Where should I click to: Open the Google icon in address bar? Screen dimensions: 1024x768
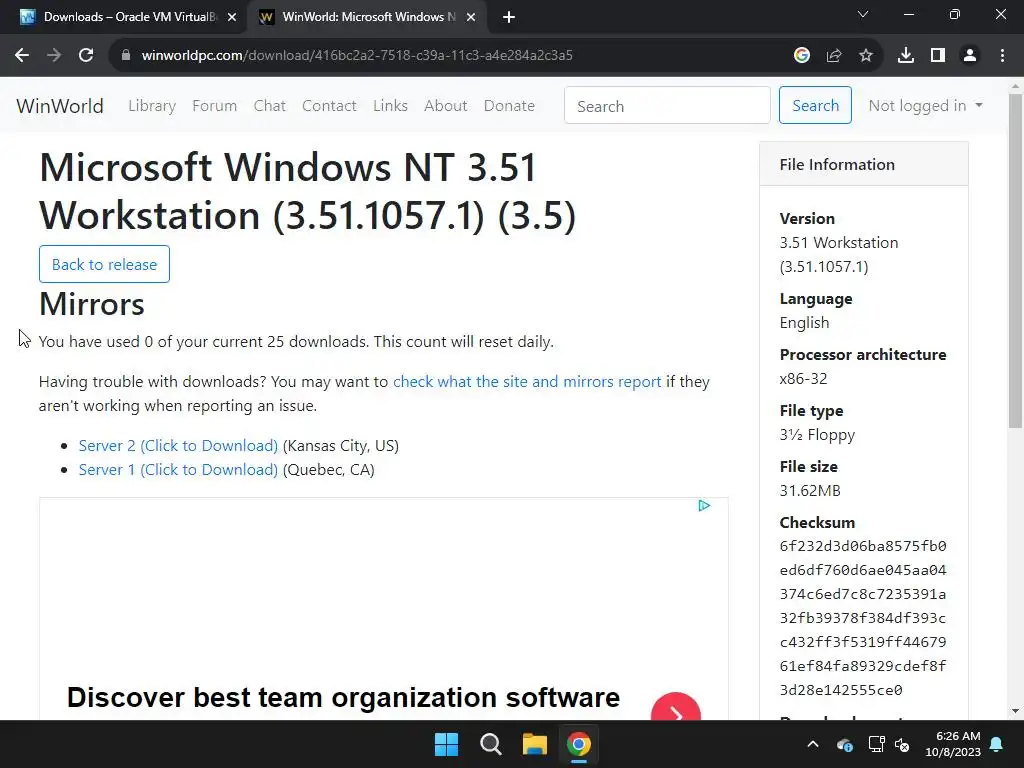802,56
